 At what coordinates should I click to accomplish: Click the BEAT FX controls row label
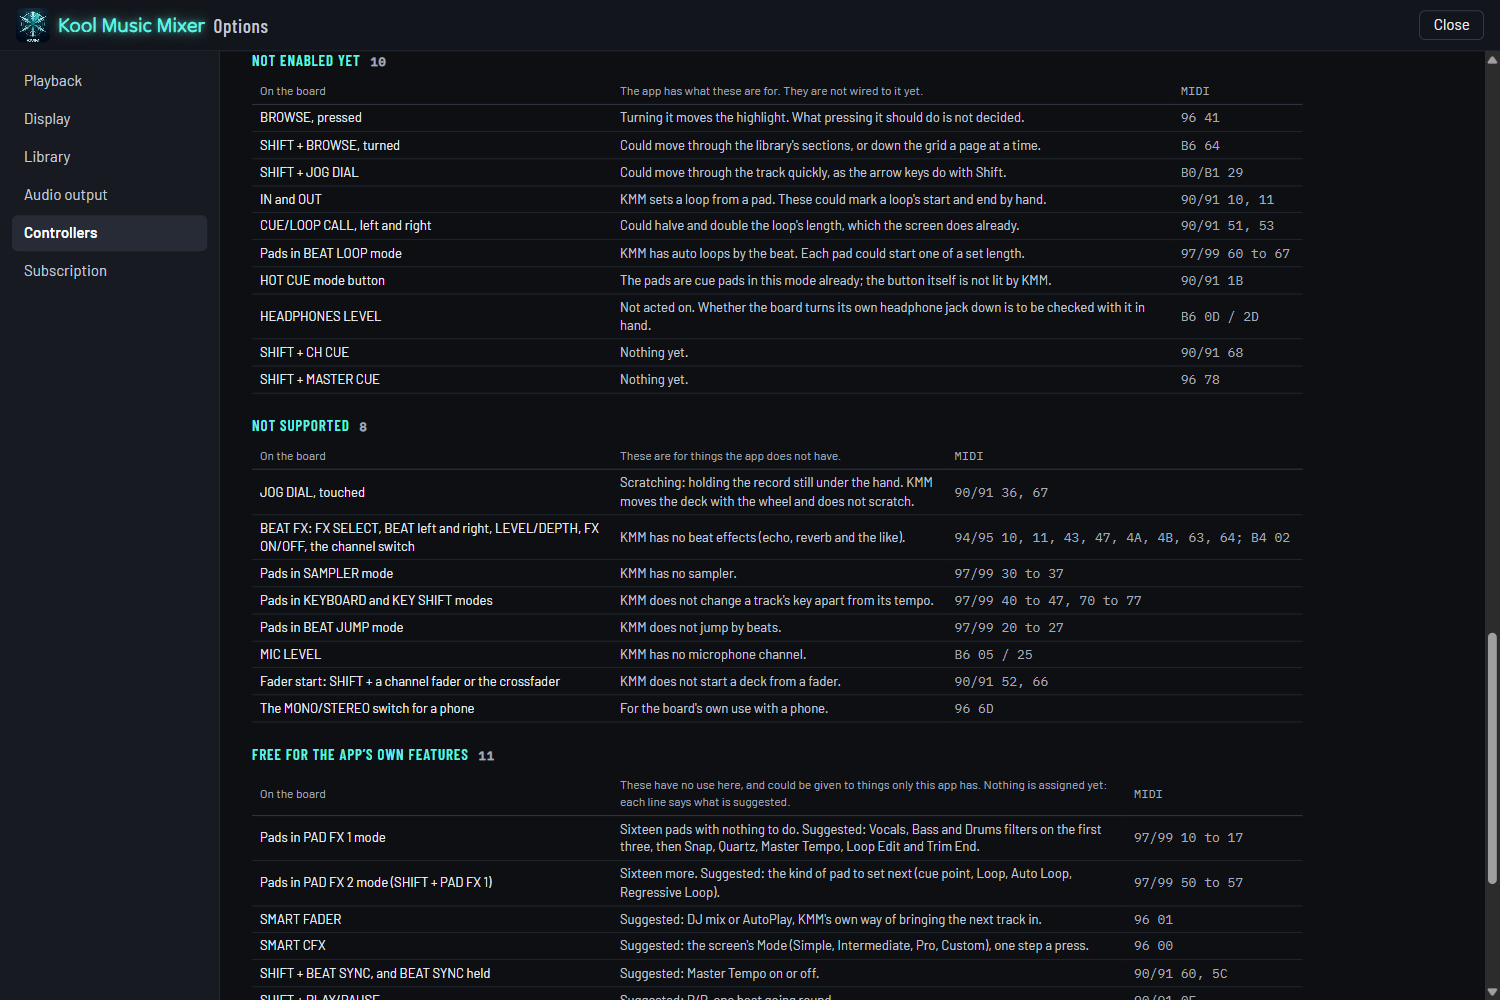point(430,538)
